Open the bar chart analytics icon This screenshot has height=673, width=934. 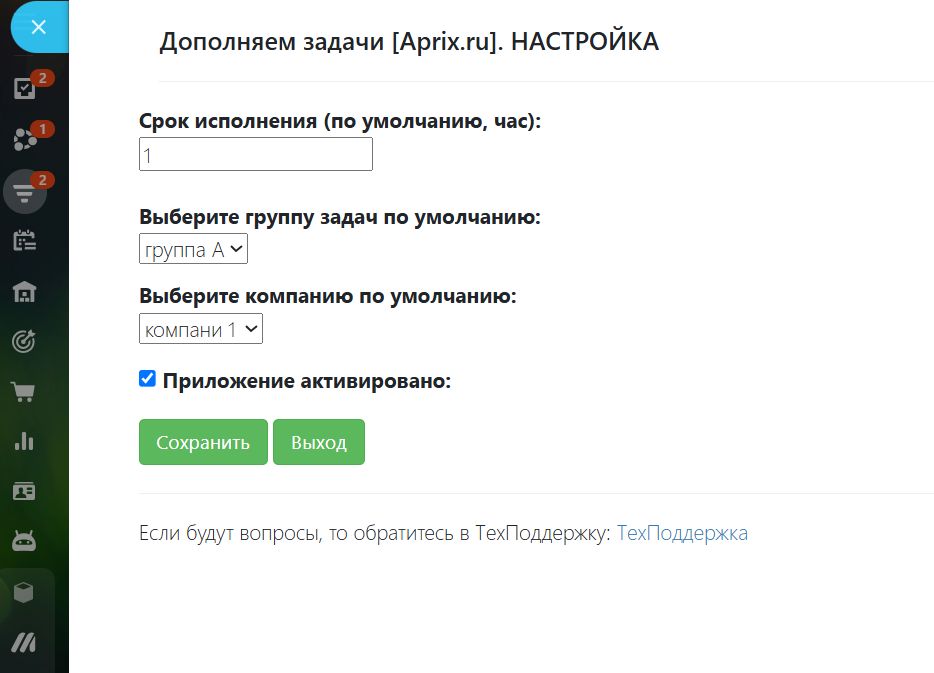click(x=25, y=441)
